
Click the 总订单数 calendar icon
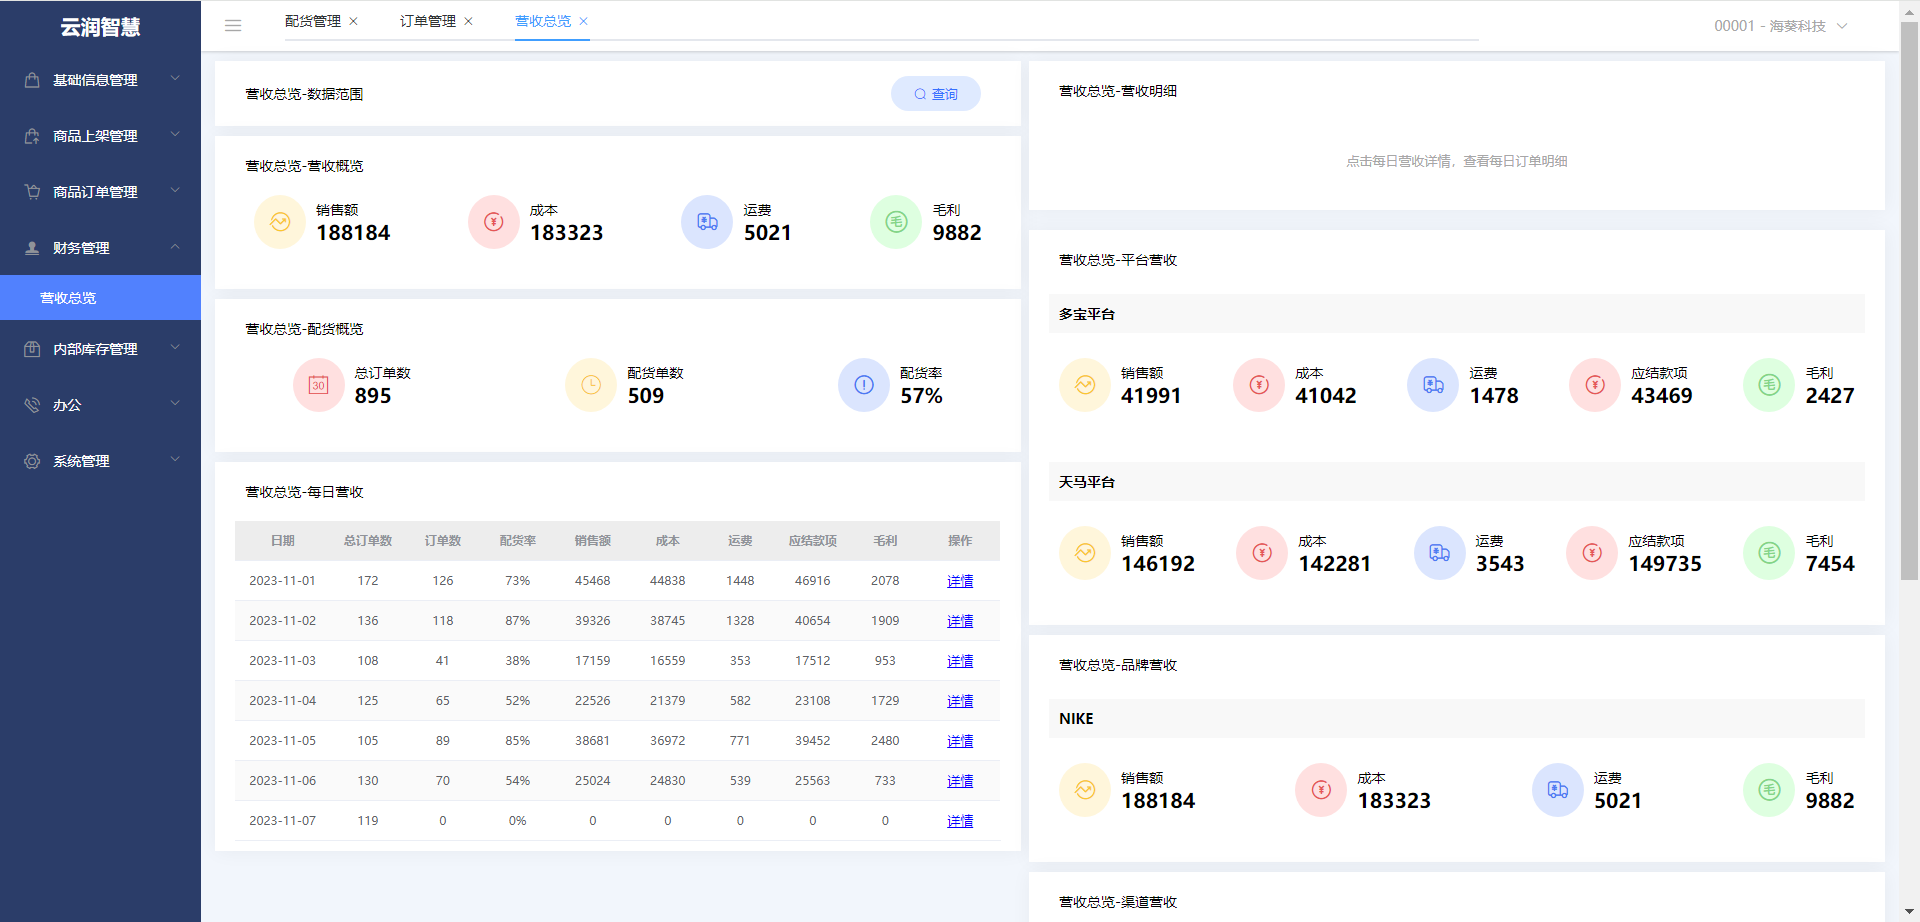click(319, 385)
